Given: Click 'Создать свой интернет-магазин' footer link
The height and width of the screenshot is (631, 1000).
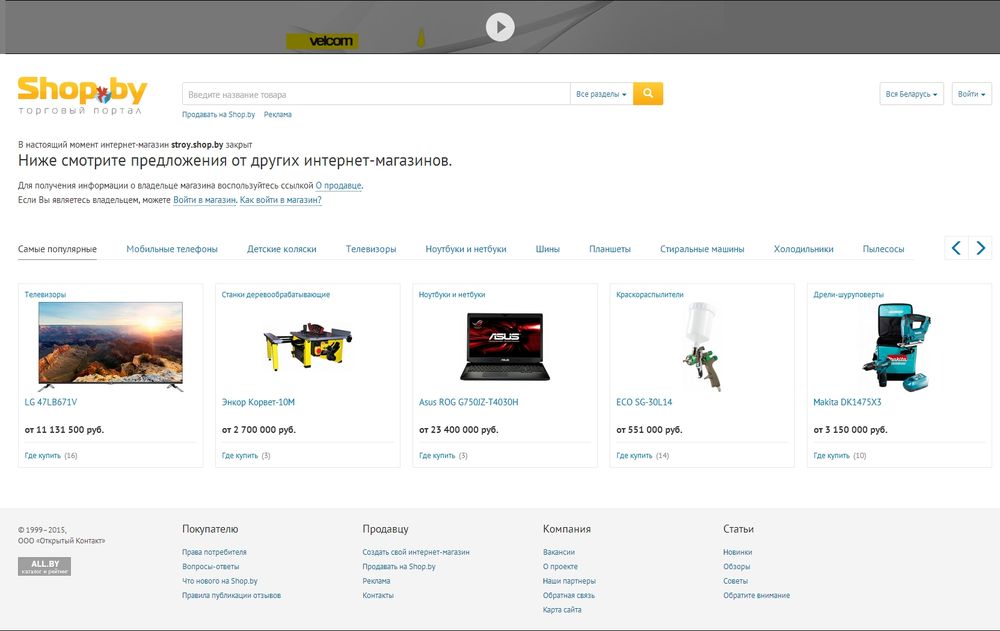Looking at the screenshot, I should tap(416, 553).
